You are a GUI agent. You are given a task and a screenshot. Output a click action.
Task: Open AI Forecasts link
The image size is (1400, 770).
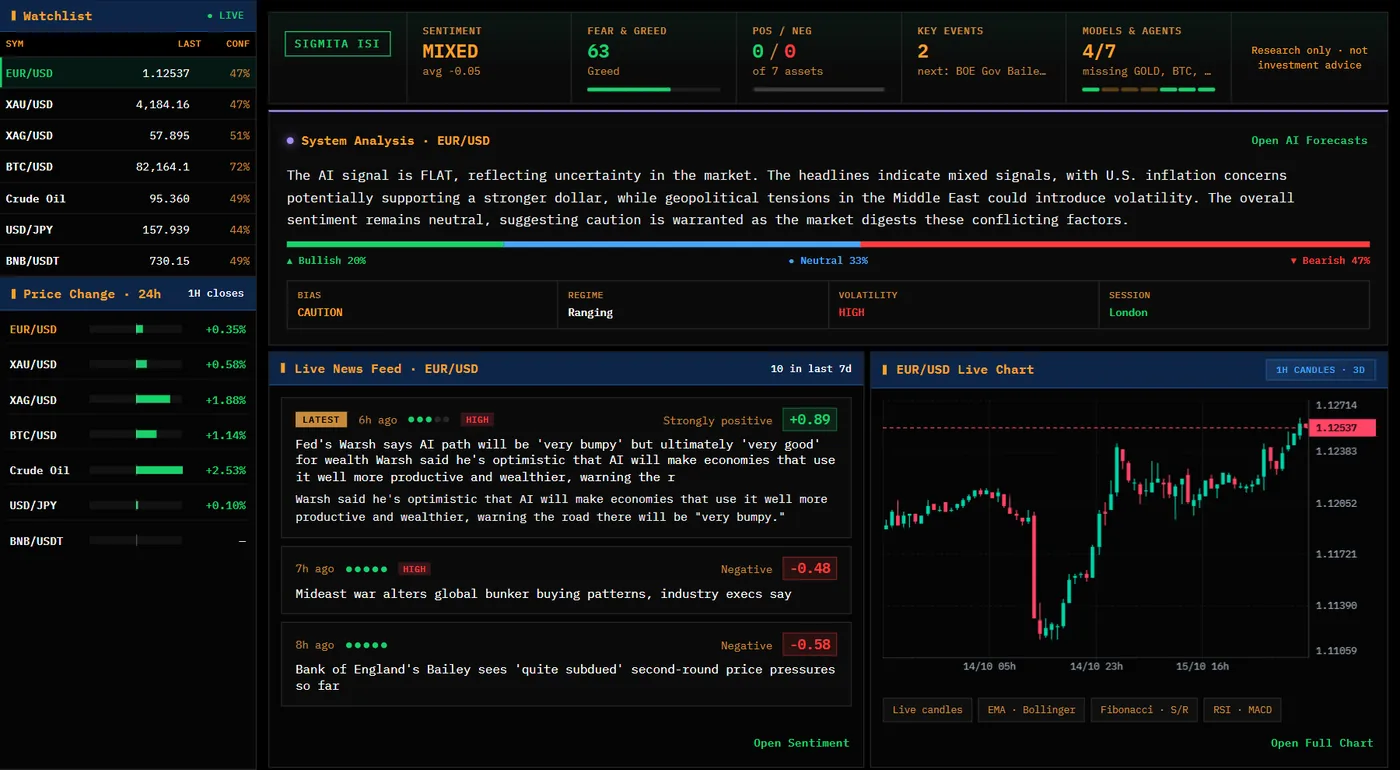[1309, 141]
